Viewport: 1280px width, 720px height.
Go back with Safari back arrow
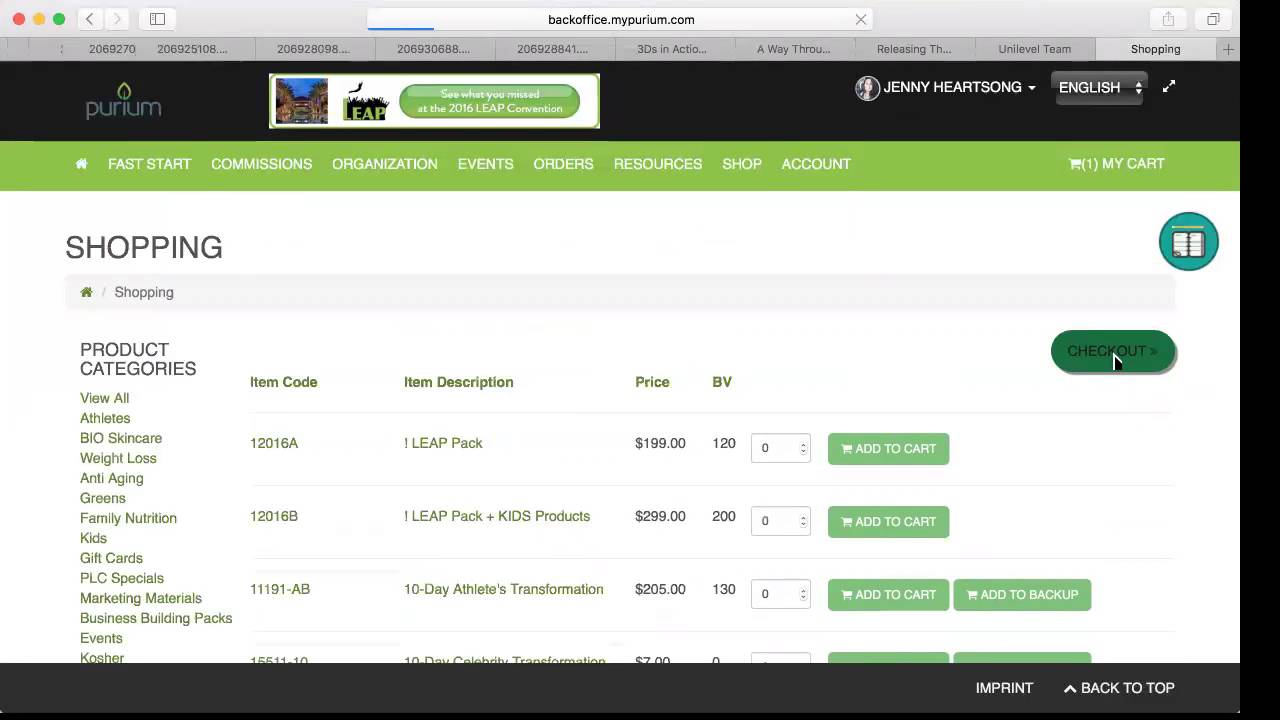tap(89, 19)
